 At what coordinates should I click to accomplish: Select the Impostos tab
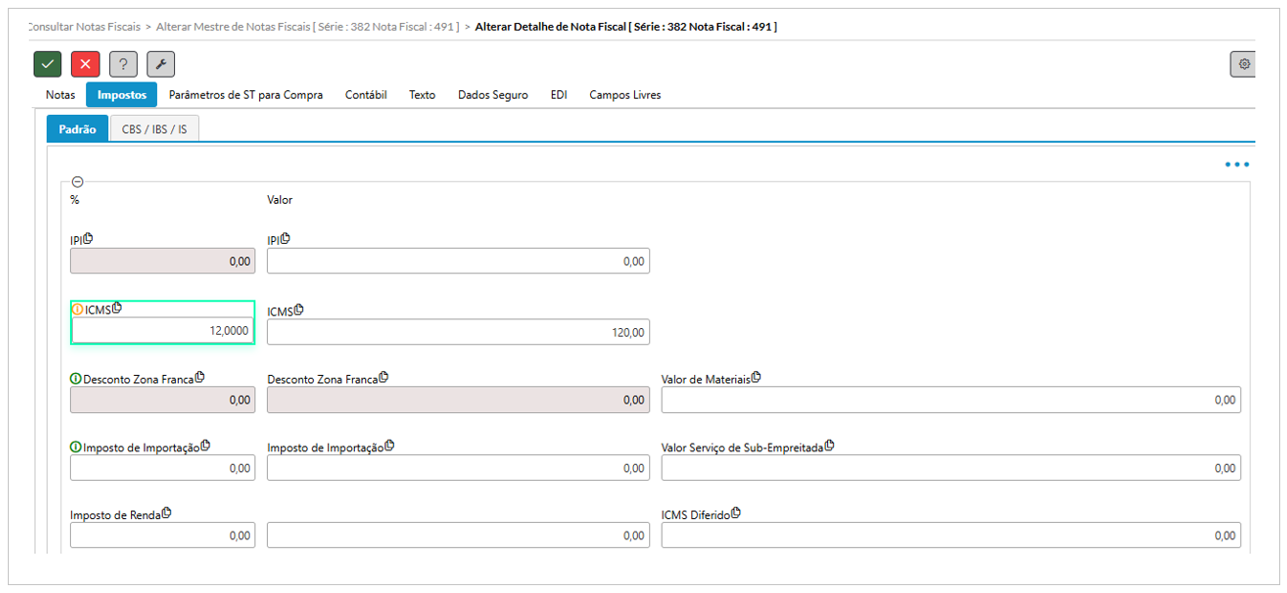121,95
